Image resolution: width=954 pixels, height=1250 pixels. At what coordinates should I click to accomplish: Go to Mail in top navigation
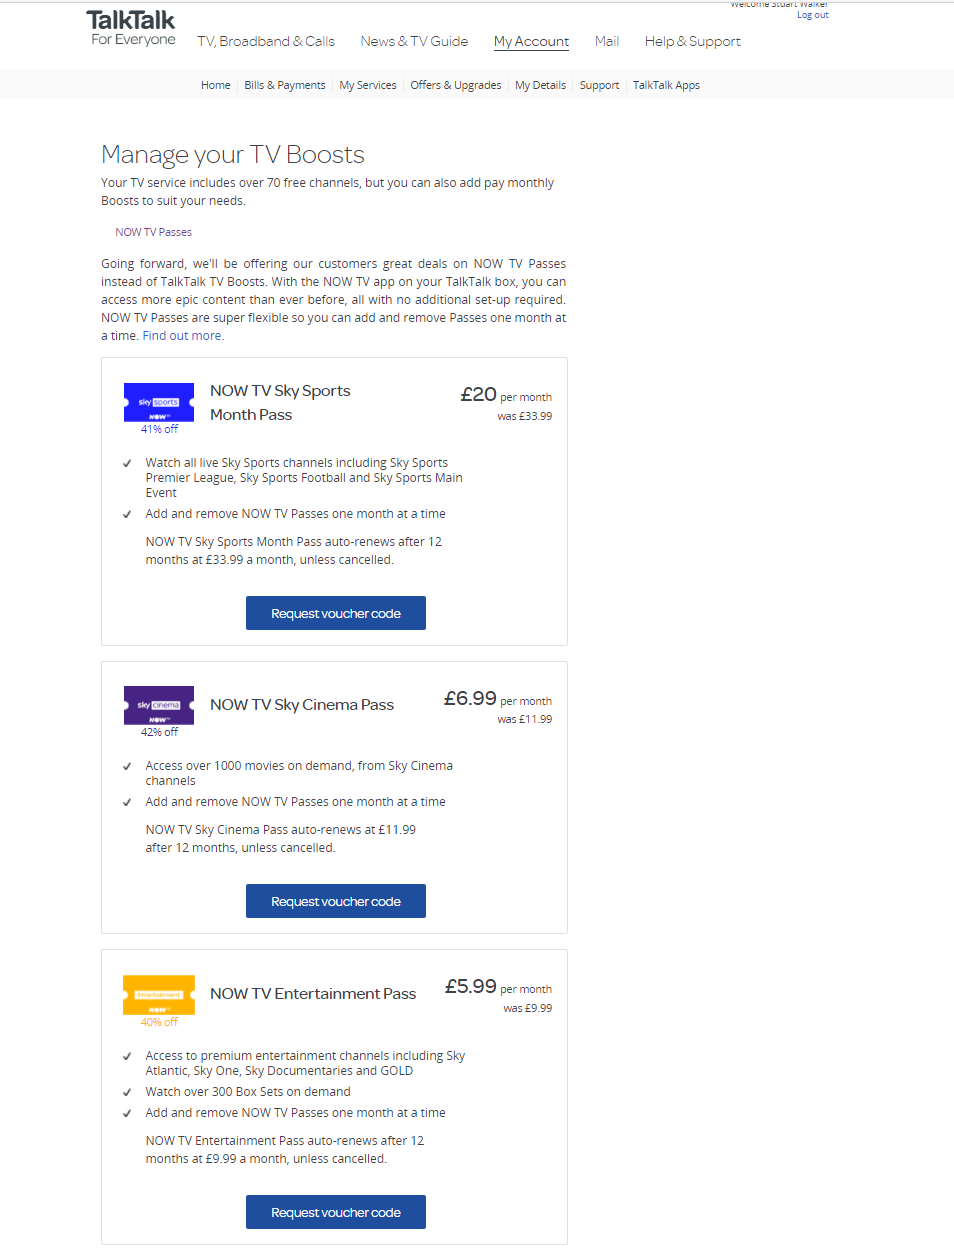pyautogui.click(x=607, y=41)
